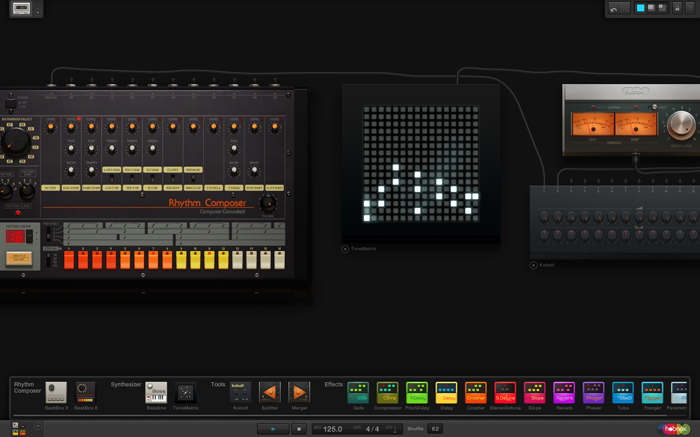Open dropdown arrow beside cassette icon
The height and width of the screenshot is (437, 700).
click(x=39, y=11)
